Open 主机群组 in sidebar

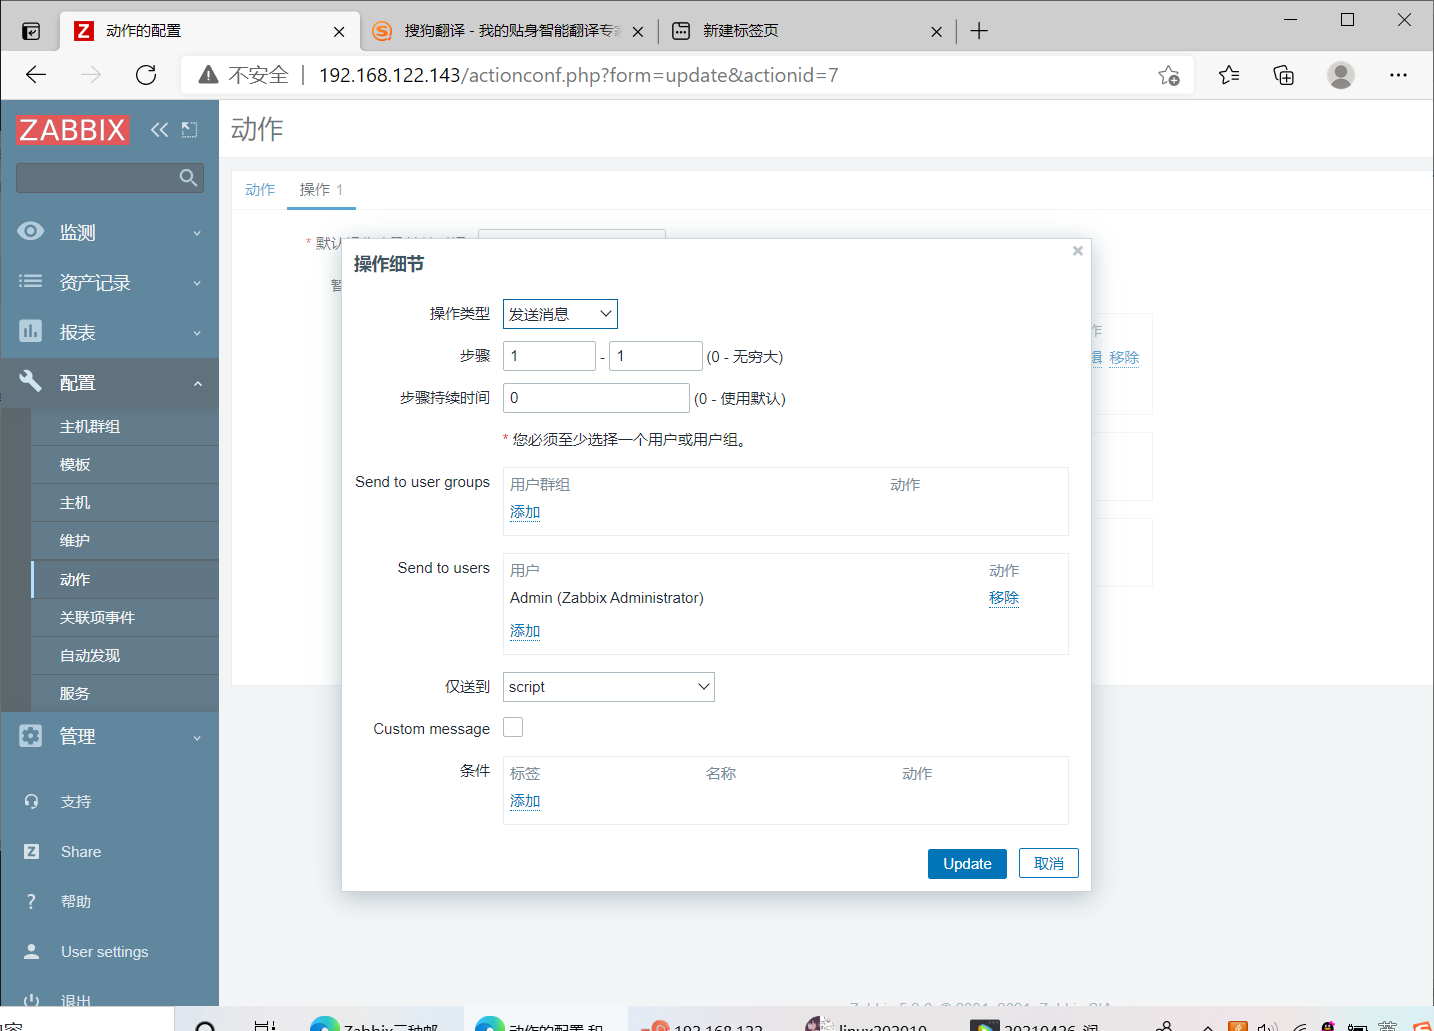89,426
